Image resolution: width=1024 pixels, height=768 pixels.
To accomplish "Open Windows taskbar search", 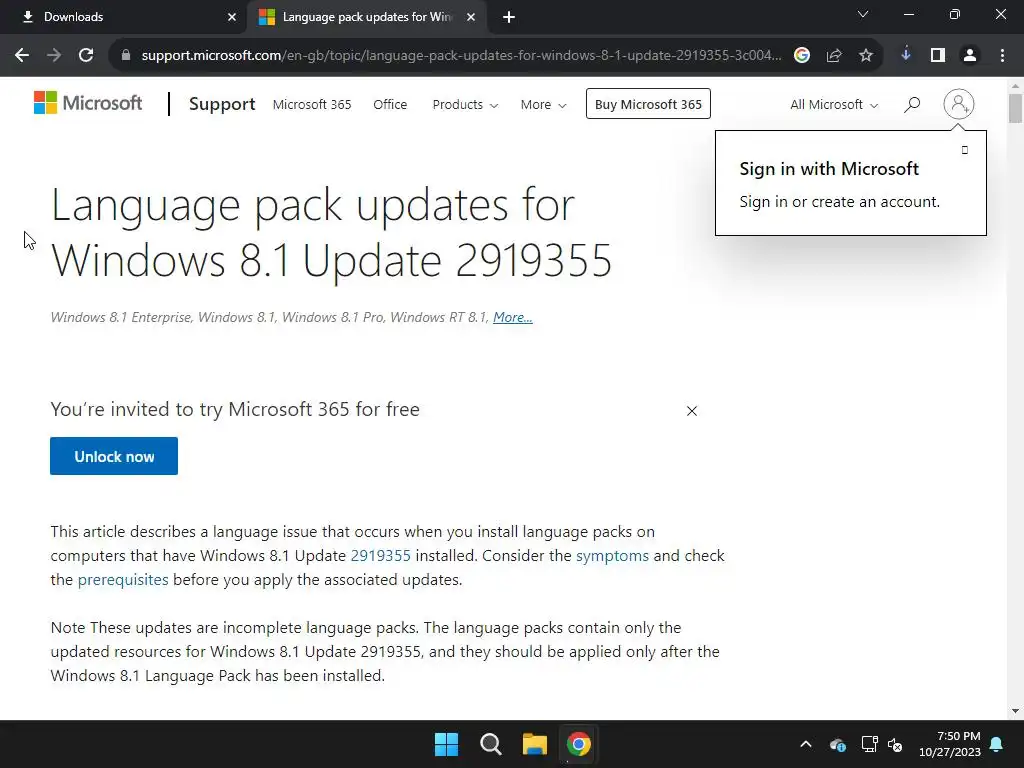I will [x=490, y=744].
